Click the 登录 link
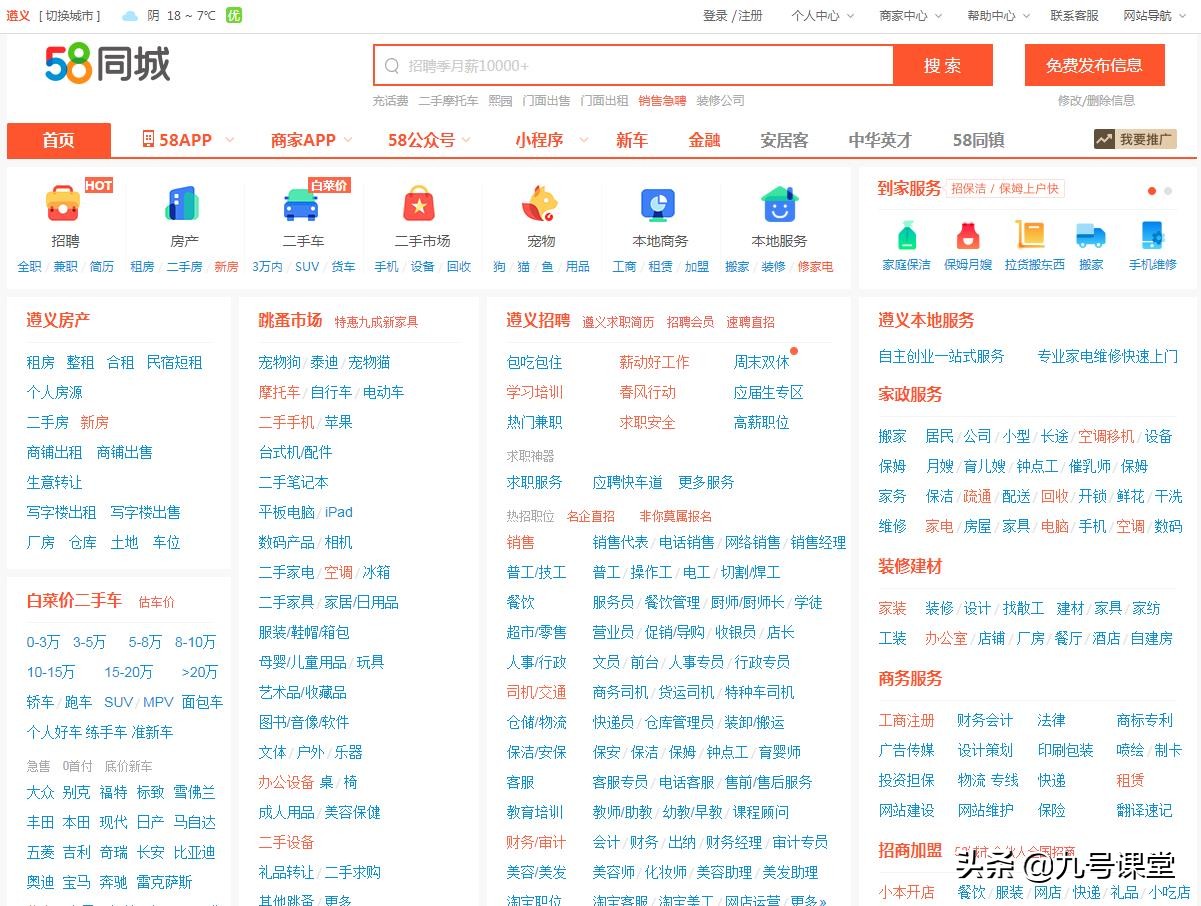Viewport: 1201px width, 906px height. pyautogui.click(x=715, y=16)
